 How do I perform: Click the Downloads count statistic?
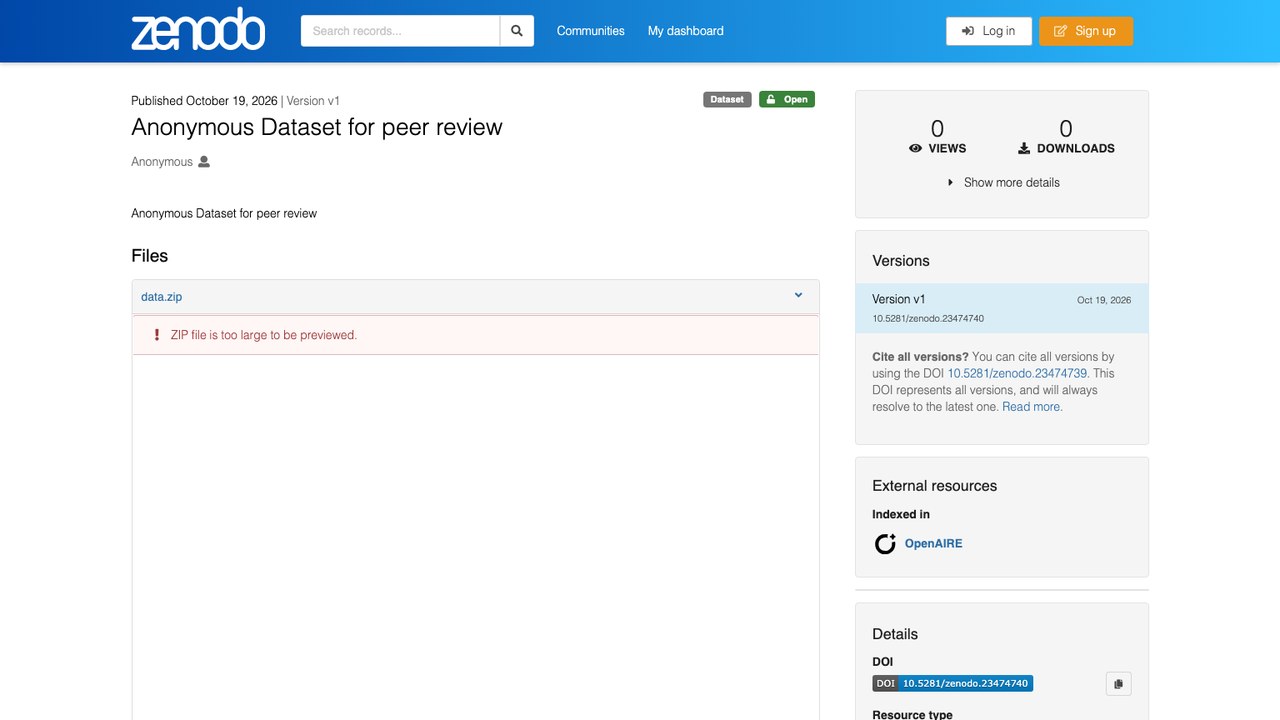(1066, 137)
